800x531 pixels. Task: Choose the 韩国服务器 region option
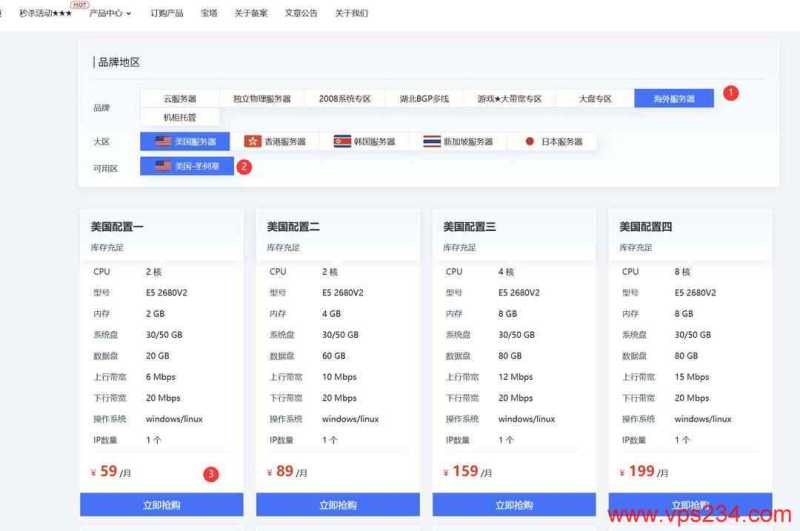tap(364, 141)
